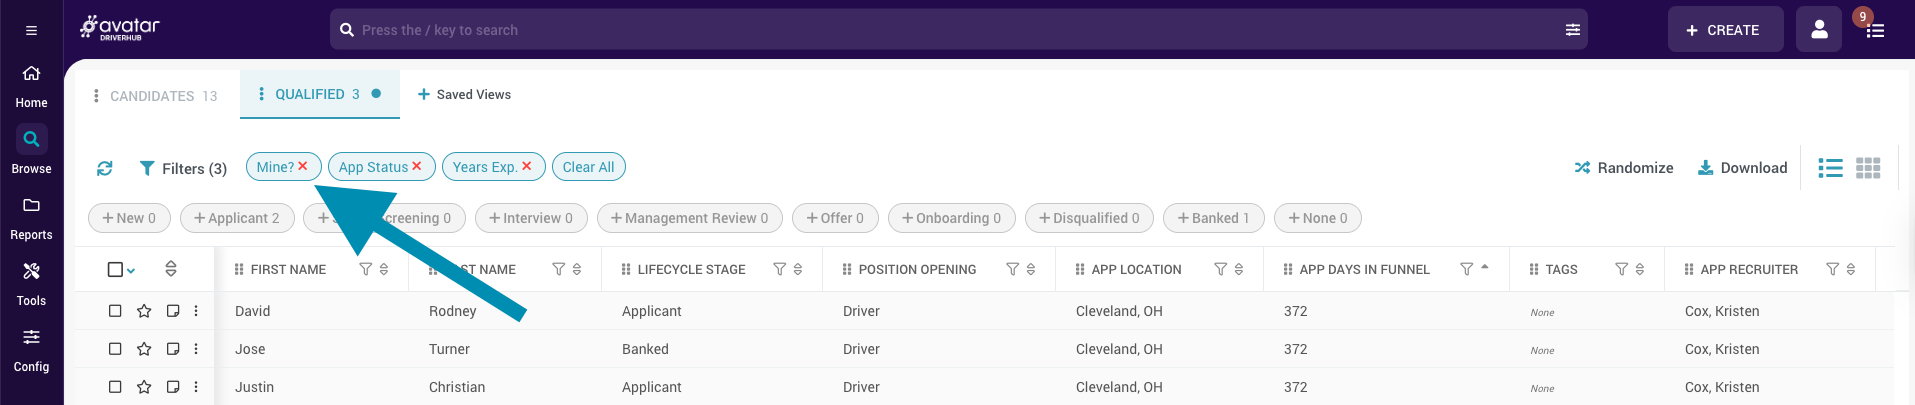Open the Tools sidebar icon
The image size is (1915, 405).
(x=31, y=281)
